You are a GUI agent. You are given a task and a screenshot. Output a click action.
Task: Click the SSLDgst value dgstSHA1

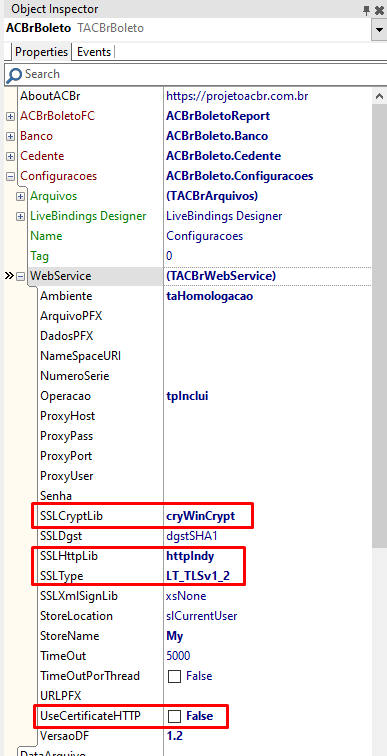pyautogui.click(x=192, y=536)
